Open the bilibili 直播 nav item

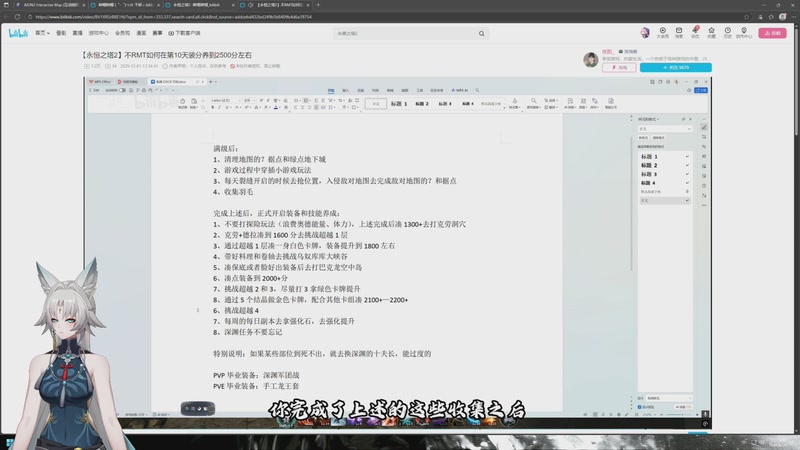coord(78,33)
